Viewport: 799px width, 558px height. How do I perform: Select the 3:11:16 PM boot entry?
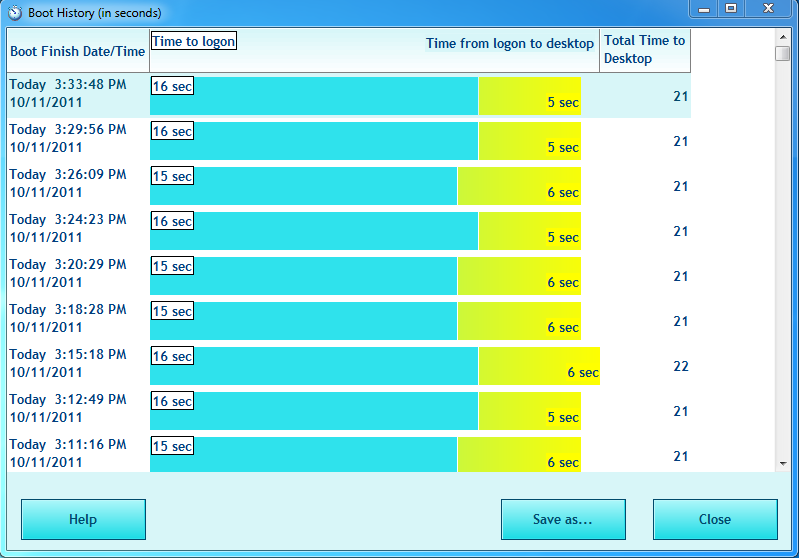click(x=349, y=454)
